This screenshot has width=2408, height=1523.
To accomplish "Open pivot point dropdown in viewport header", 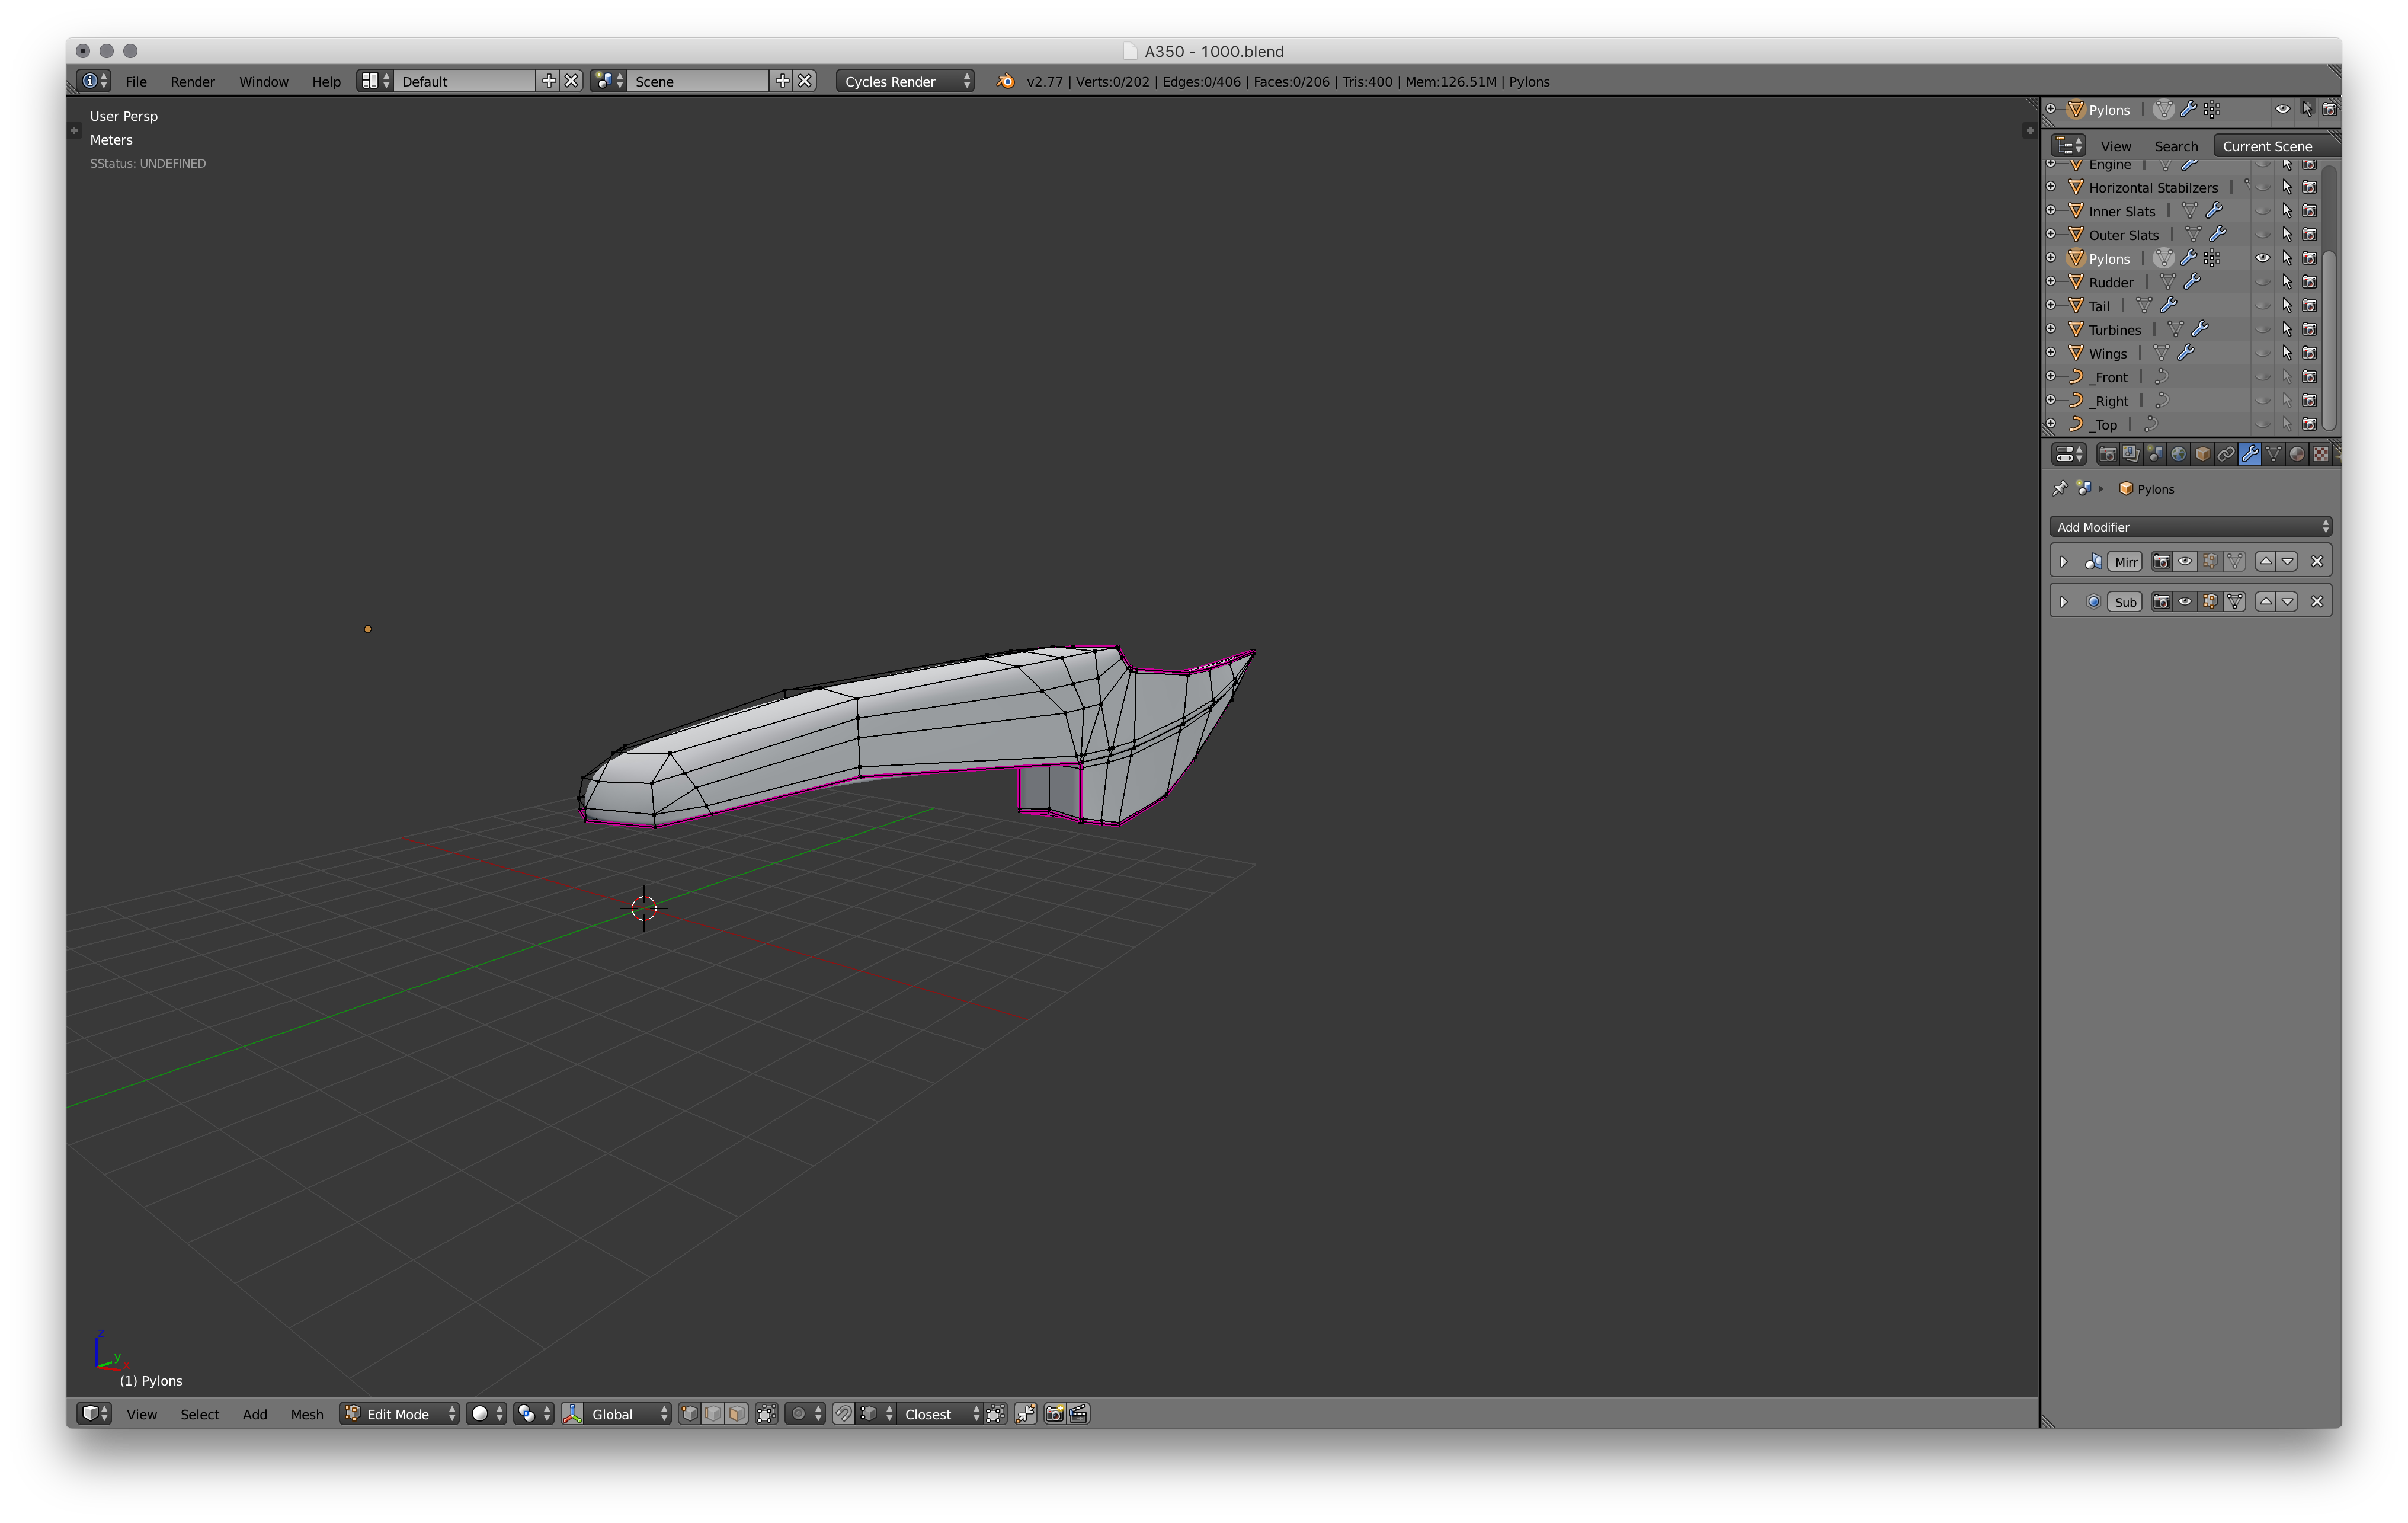I will point(534,1413).
